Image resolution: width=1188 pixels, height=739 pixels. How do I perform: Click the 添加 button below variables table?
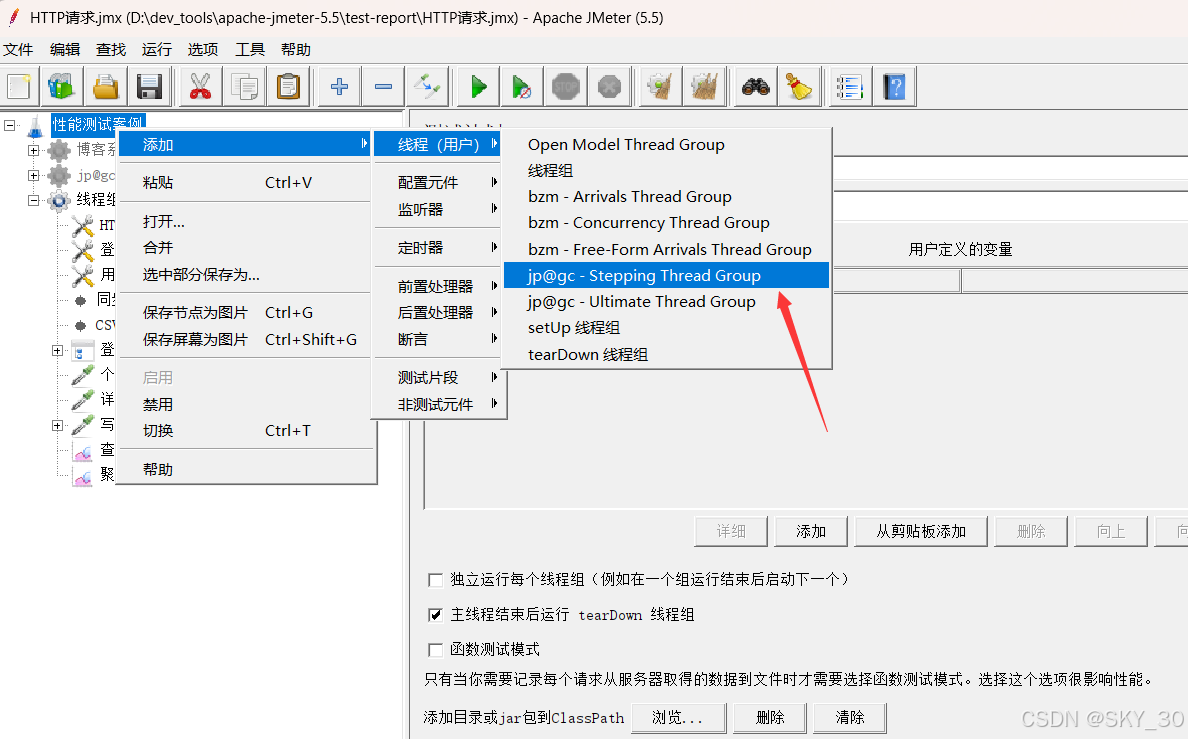coord(811,531)
